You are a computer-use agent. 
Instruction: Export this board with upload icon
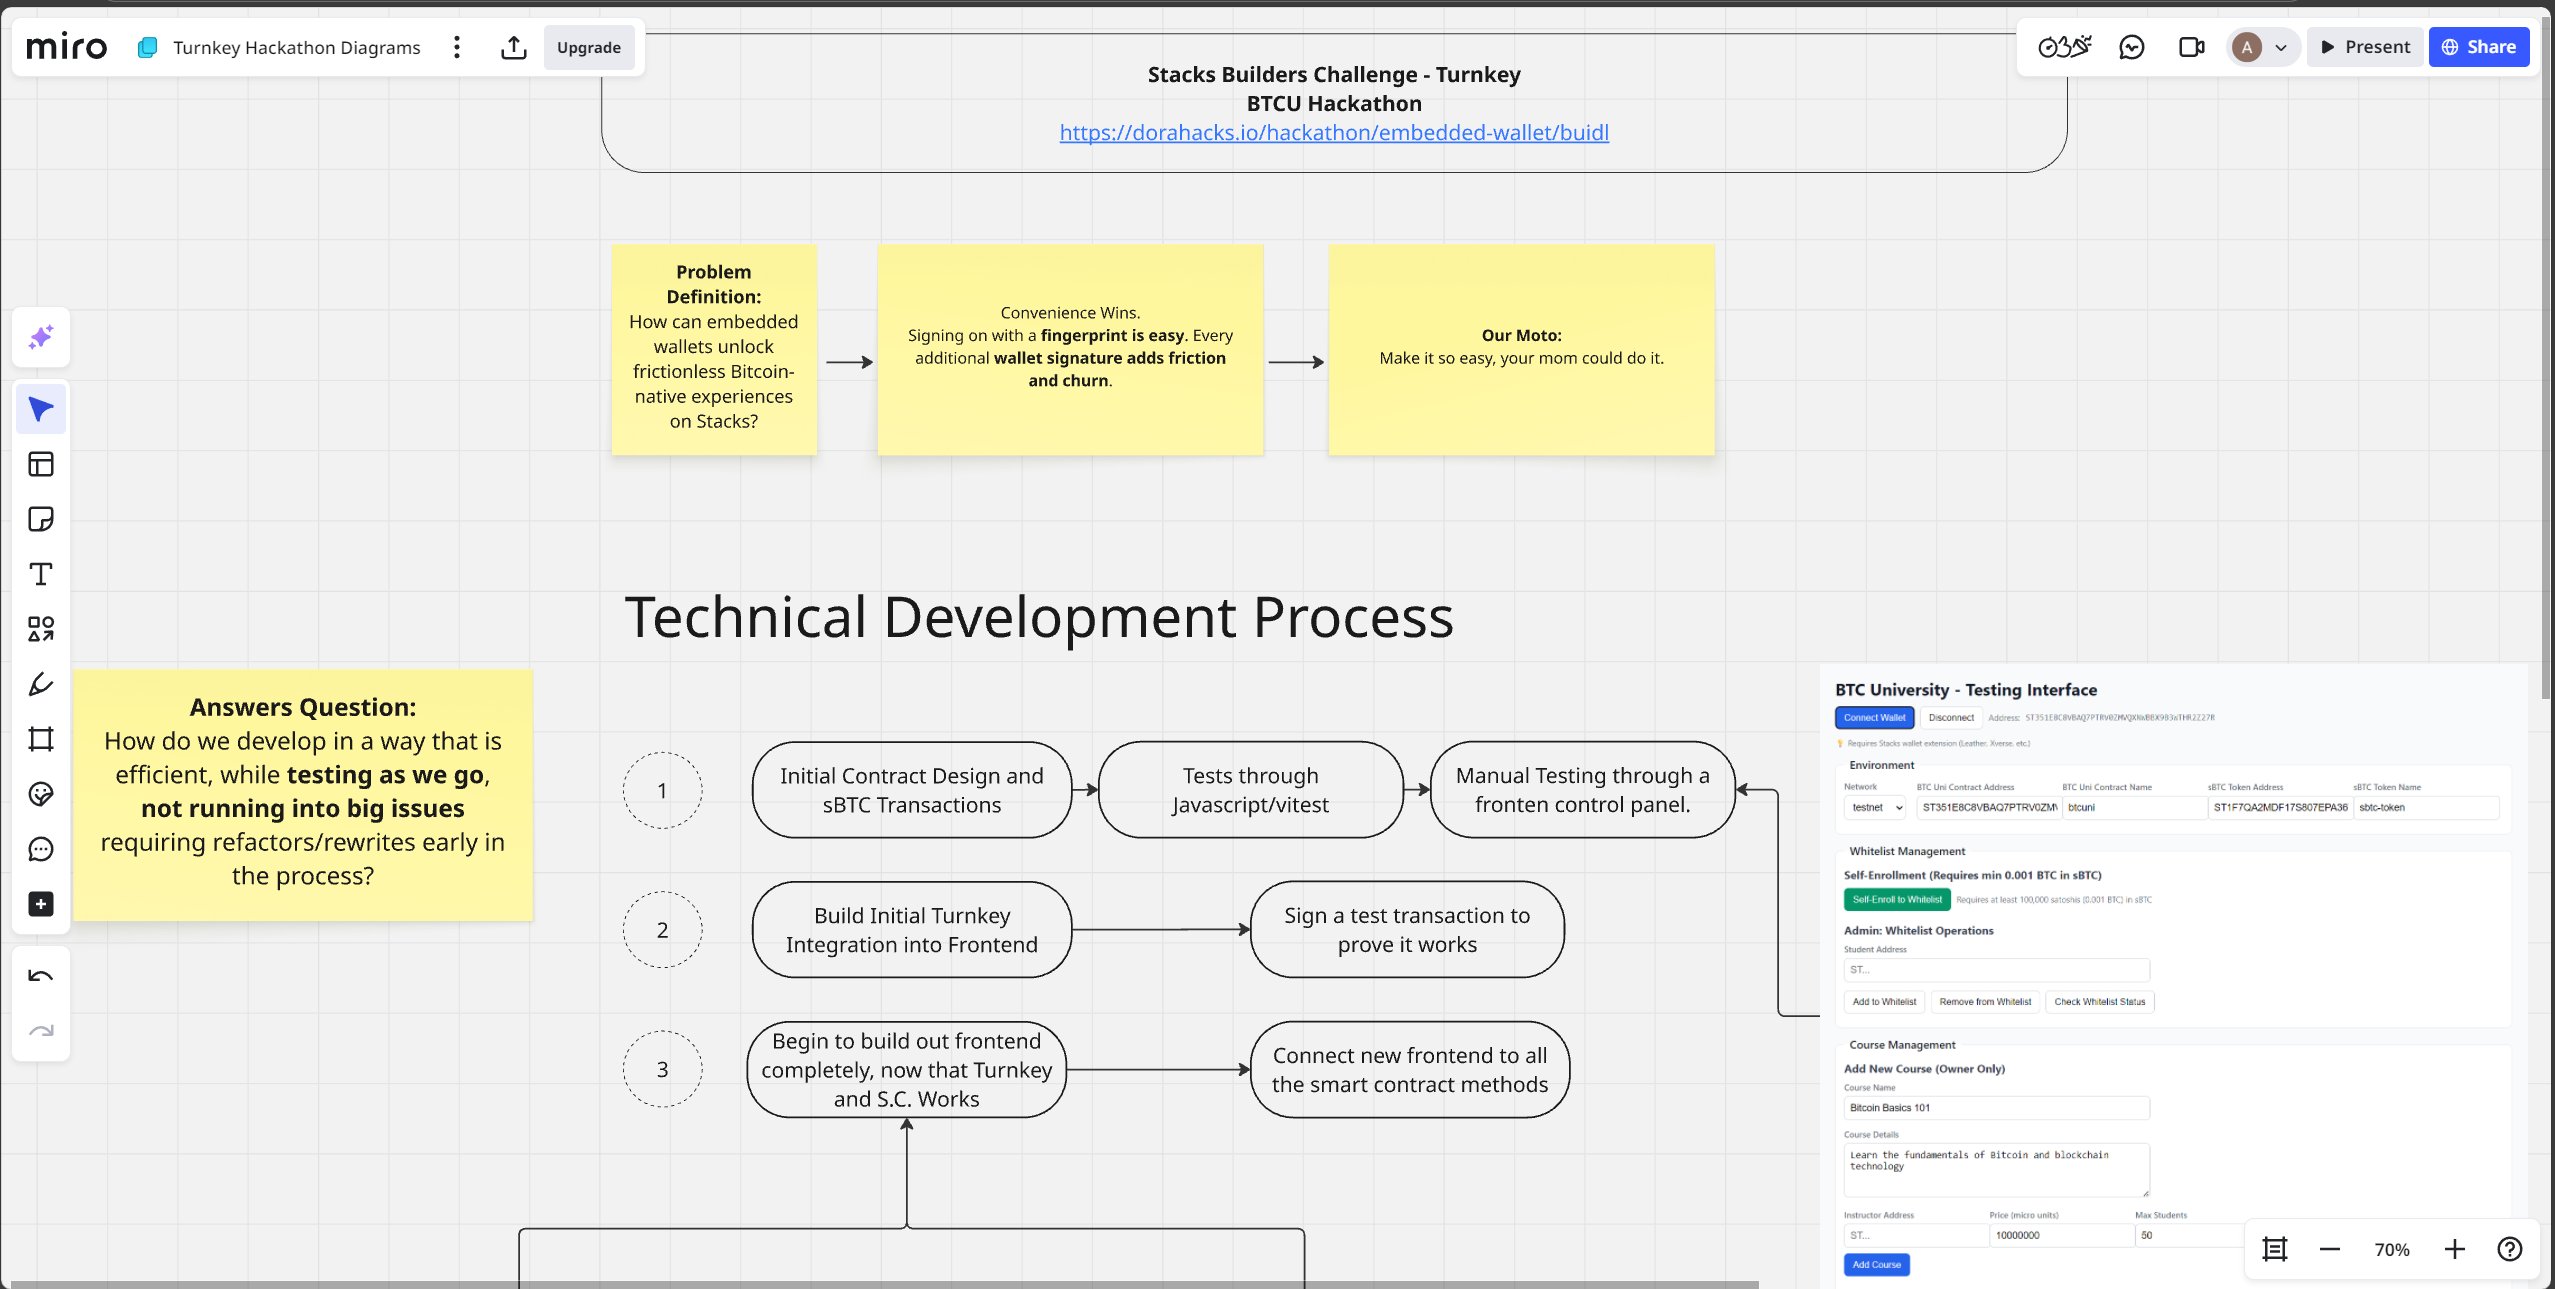coord(514,47)
